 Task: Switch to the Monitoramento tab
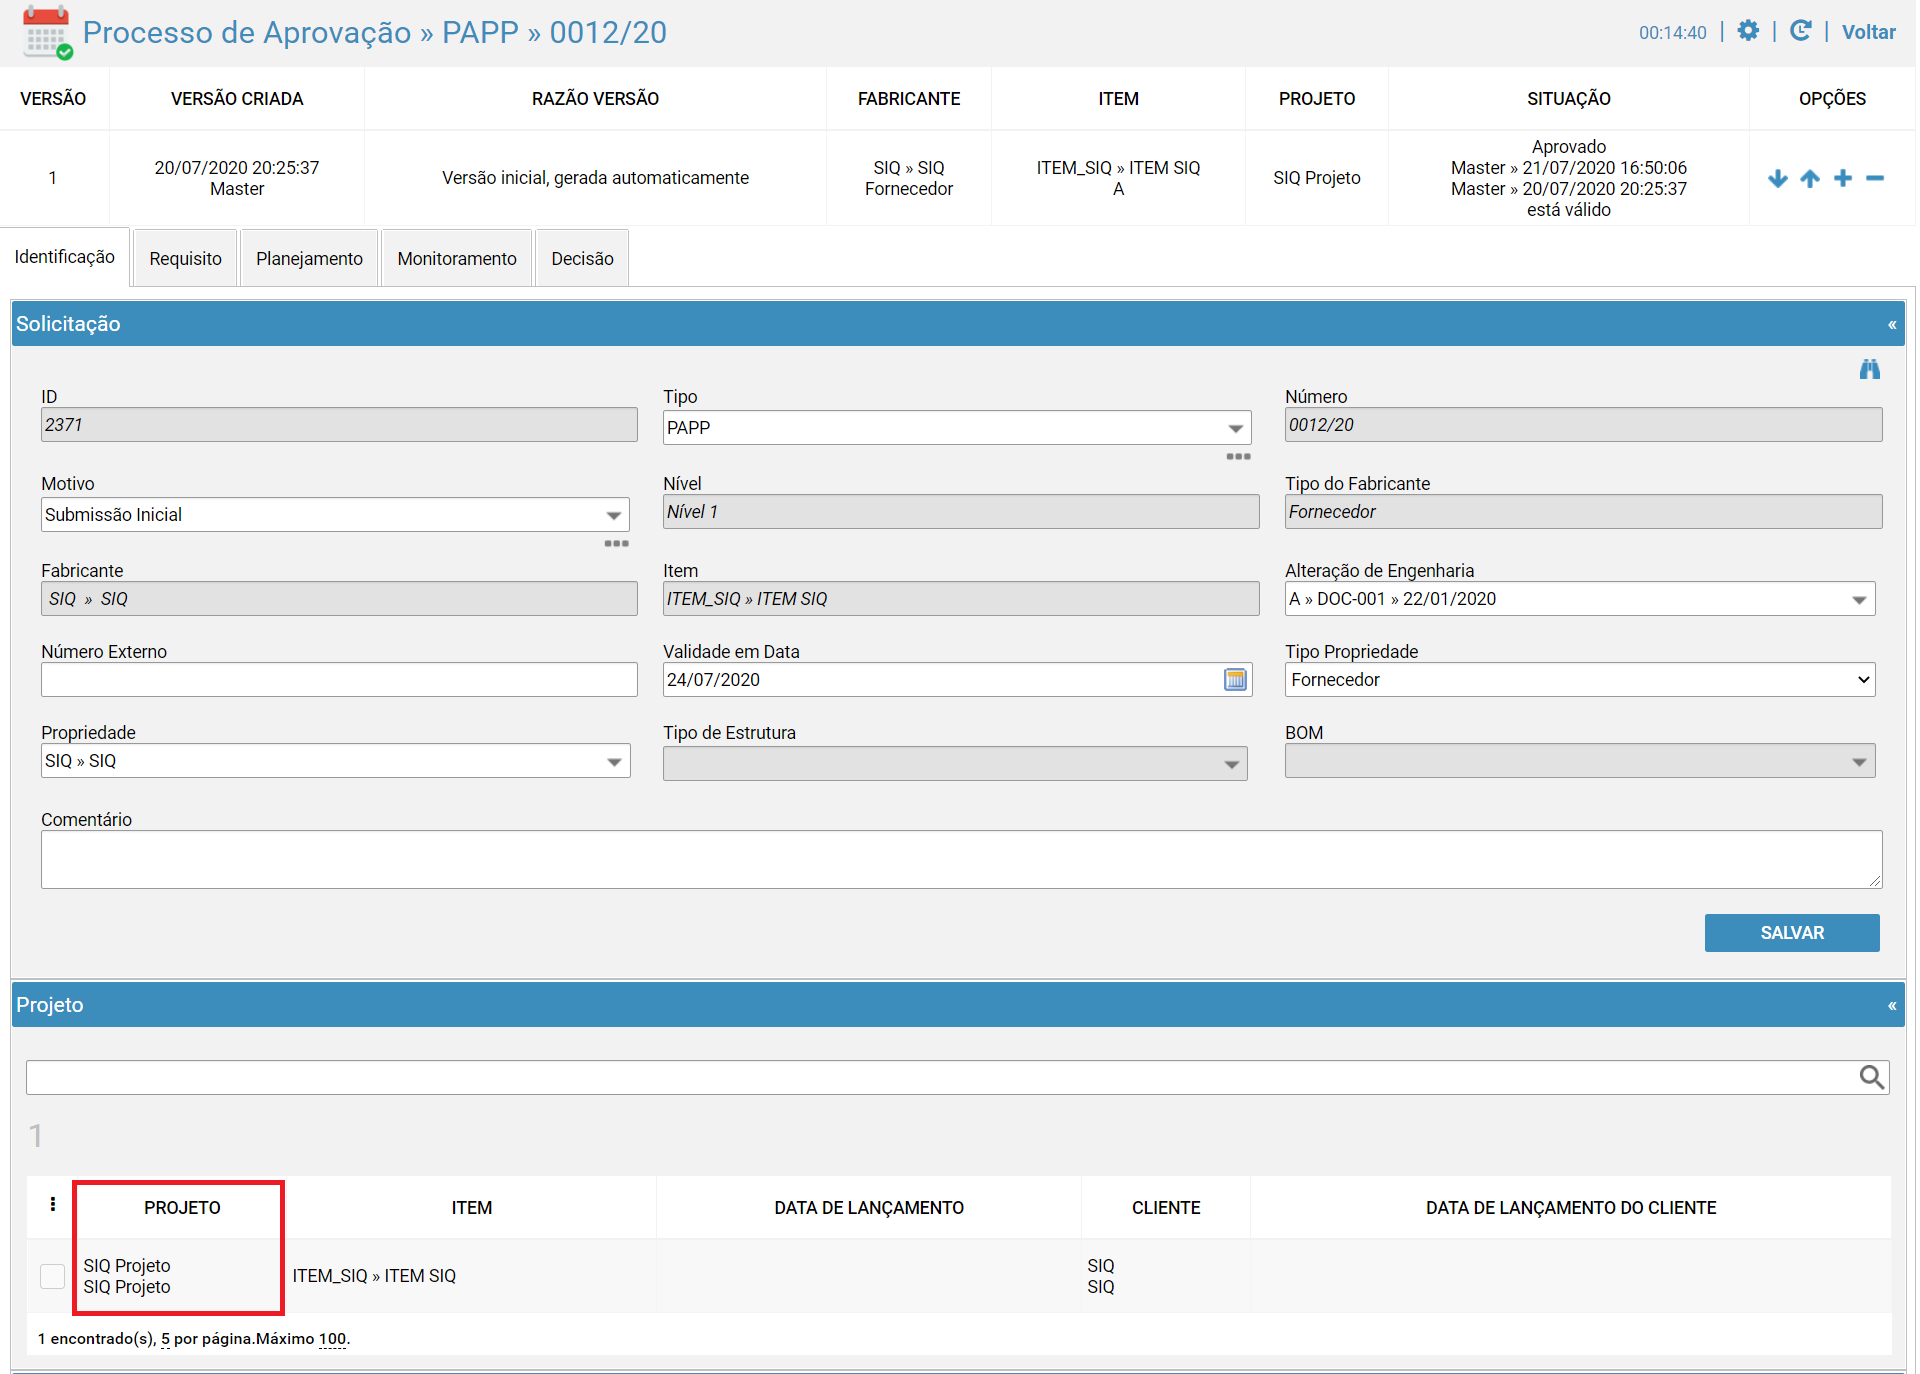point(457,259)
